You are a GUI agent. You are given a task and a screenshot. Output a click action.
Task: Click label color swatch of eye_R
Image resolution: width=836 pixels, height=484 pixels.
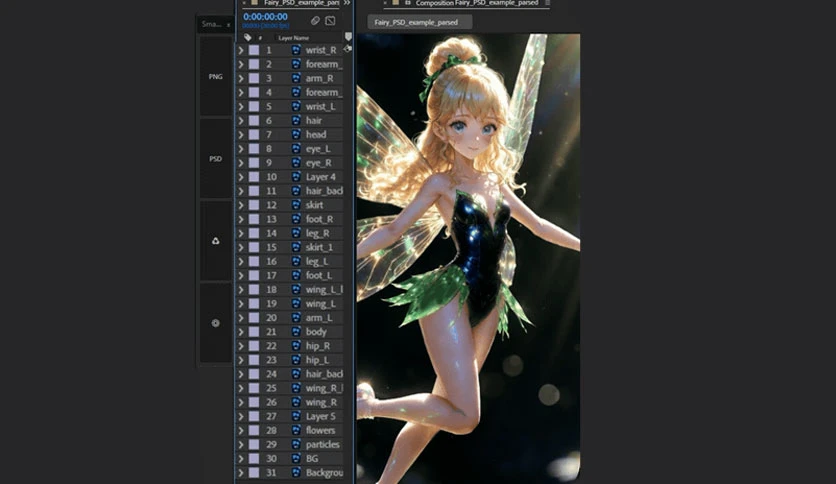point(254,163)
